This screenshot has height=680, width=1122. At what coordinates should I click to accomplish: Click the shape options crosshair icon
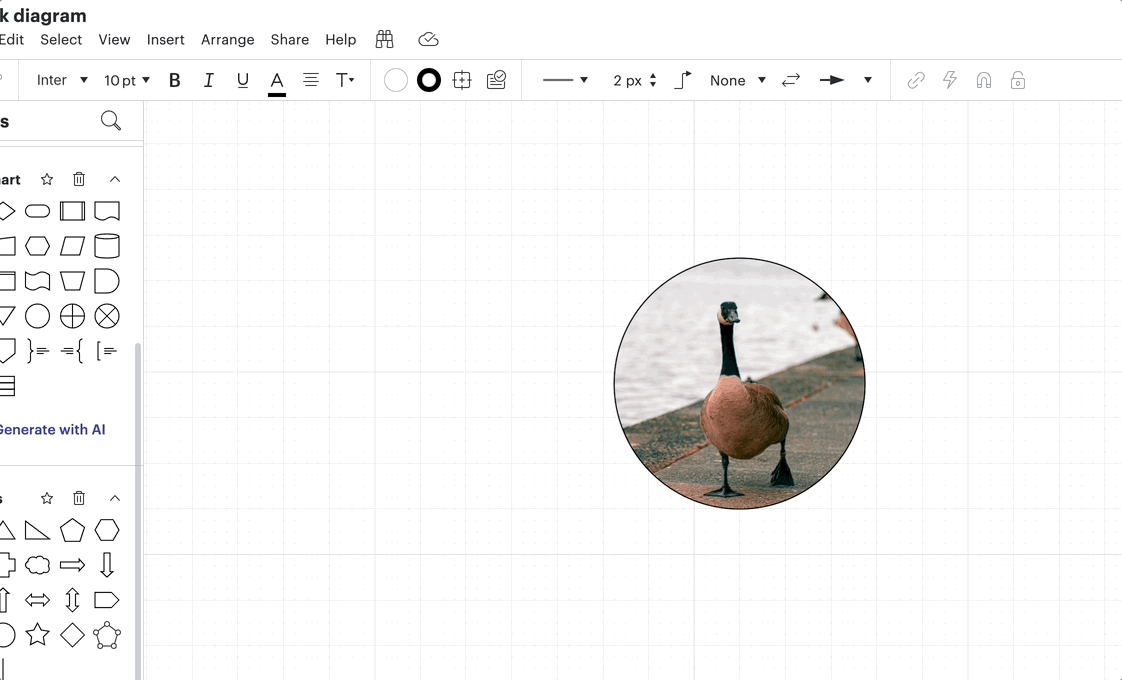pyautogui.click(x=462, y=80)
